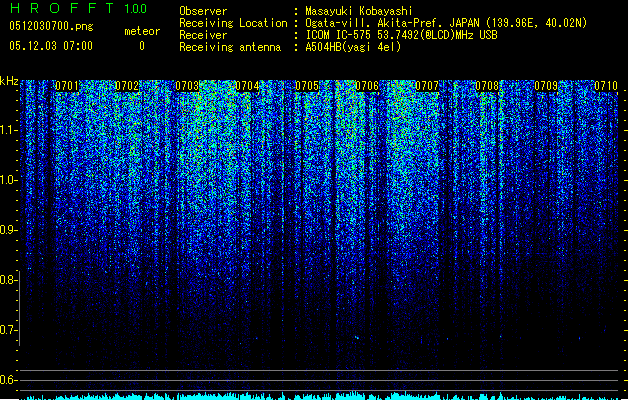Click the Observer field label
This screenshot has height=400, width=629.
(x=203, y=11)
